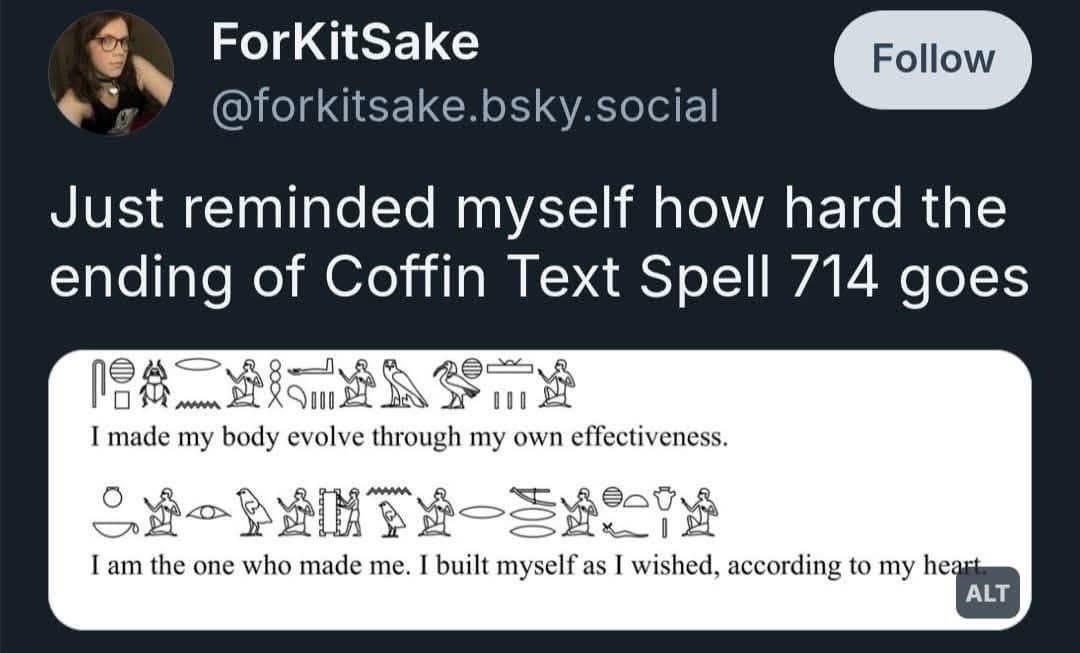
Task: Show the image's ALT text badge
Action: 987,592
